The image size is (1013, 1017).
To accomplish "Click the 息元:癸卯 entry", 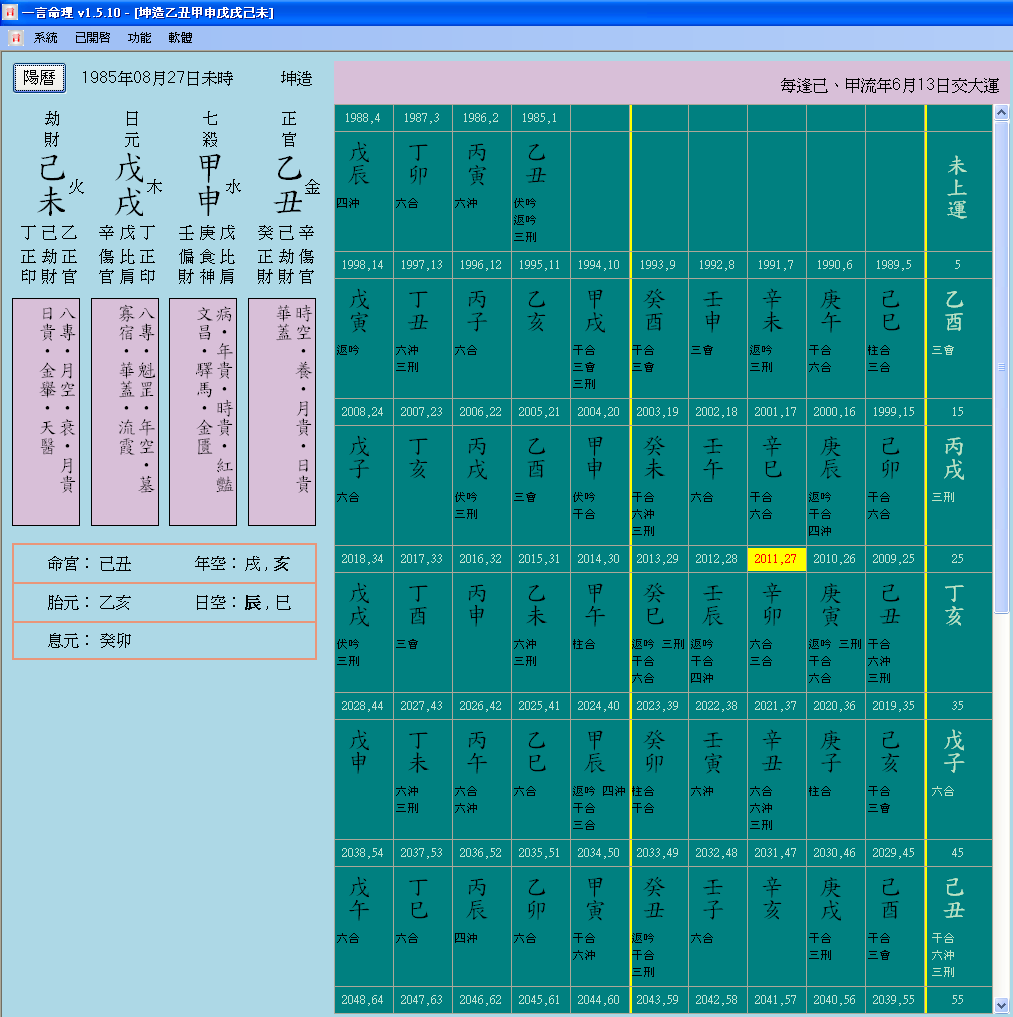I will tap(89, 641).
